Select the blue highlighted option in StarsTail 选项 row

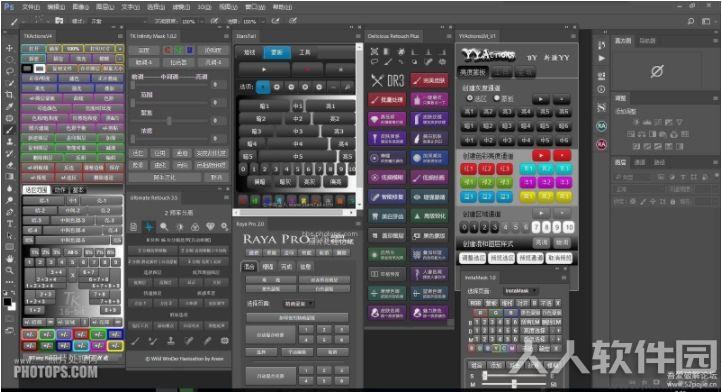263,87
